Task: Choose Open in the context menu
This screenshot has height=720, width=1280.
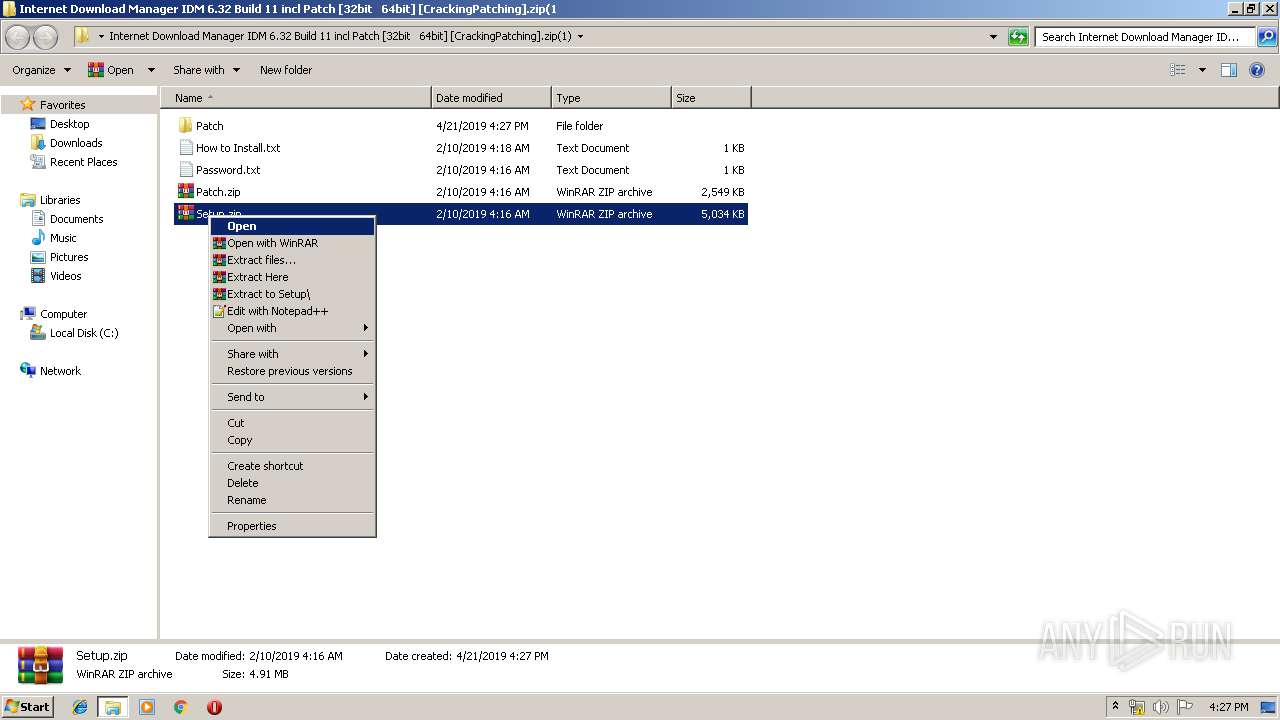Action: point(292,226)
